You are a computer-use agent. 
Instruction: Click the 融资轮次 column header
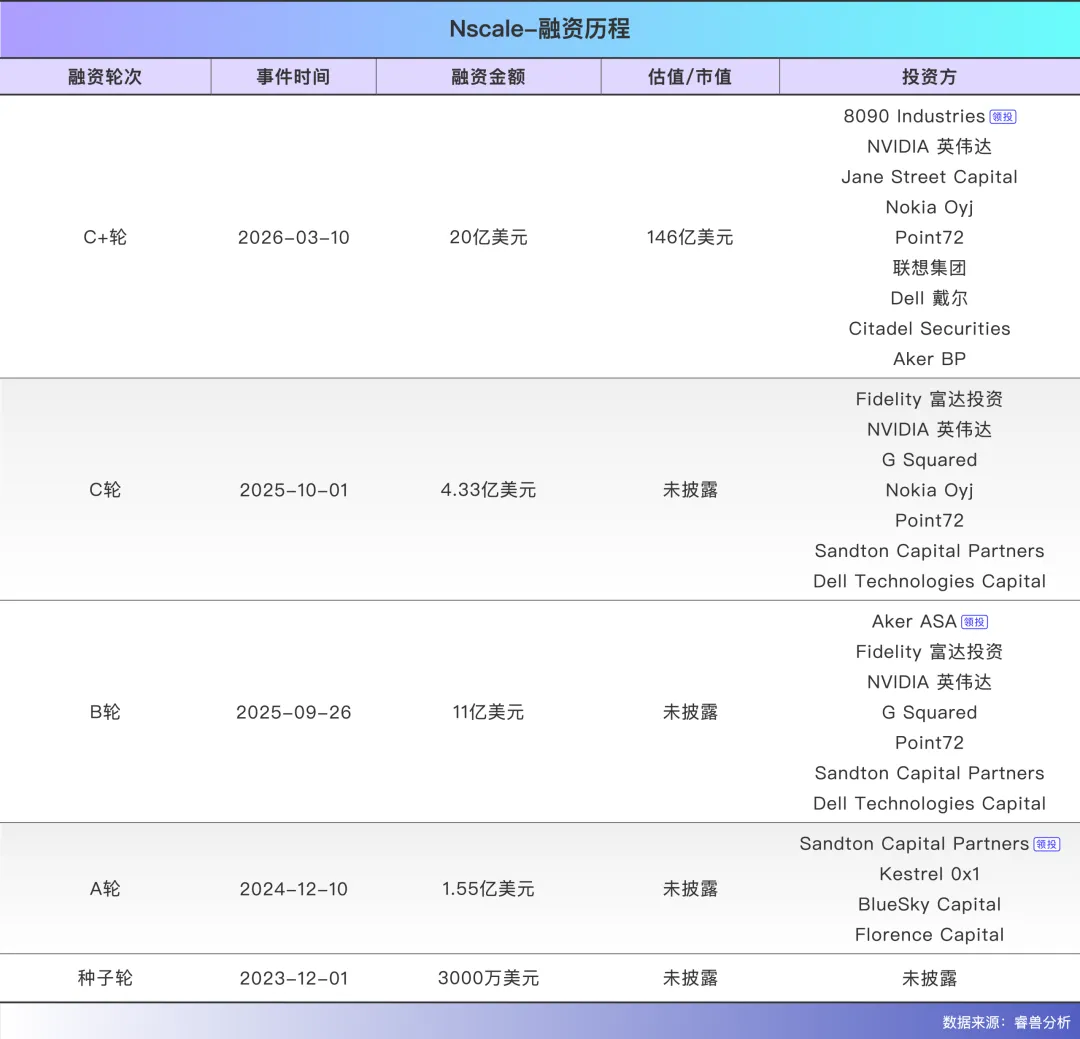105,76
